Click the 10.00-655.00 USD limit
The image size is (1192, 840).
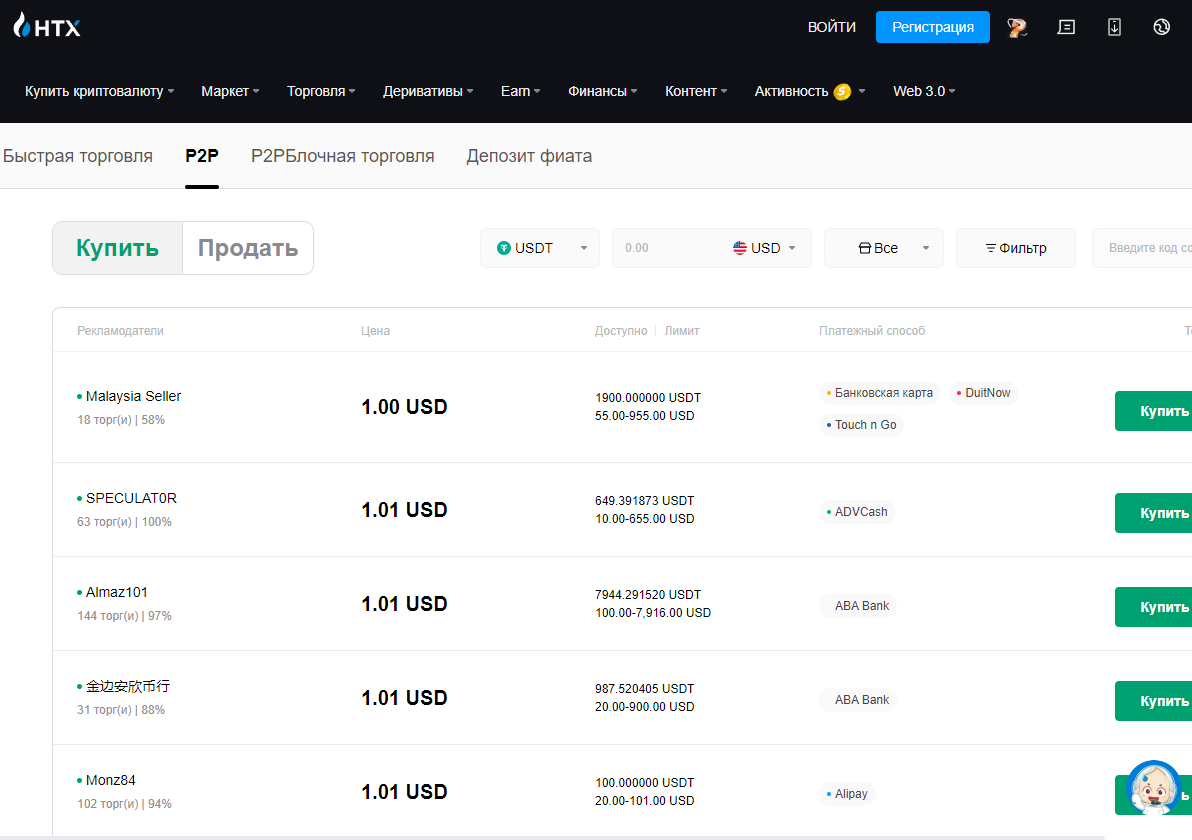645,518
